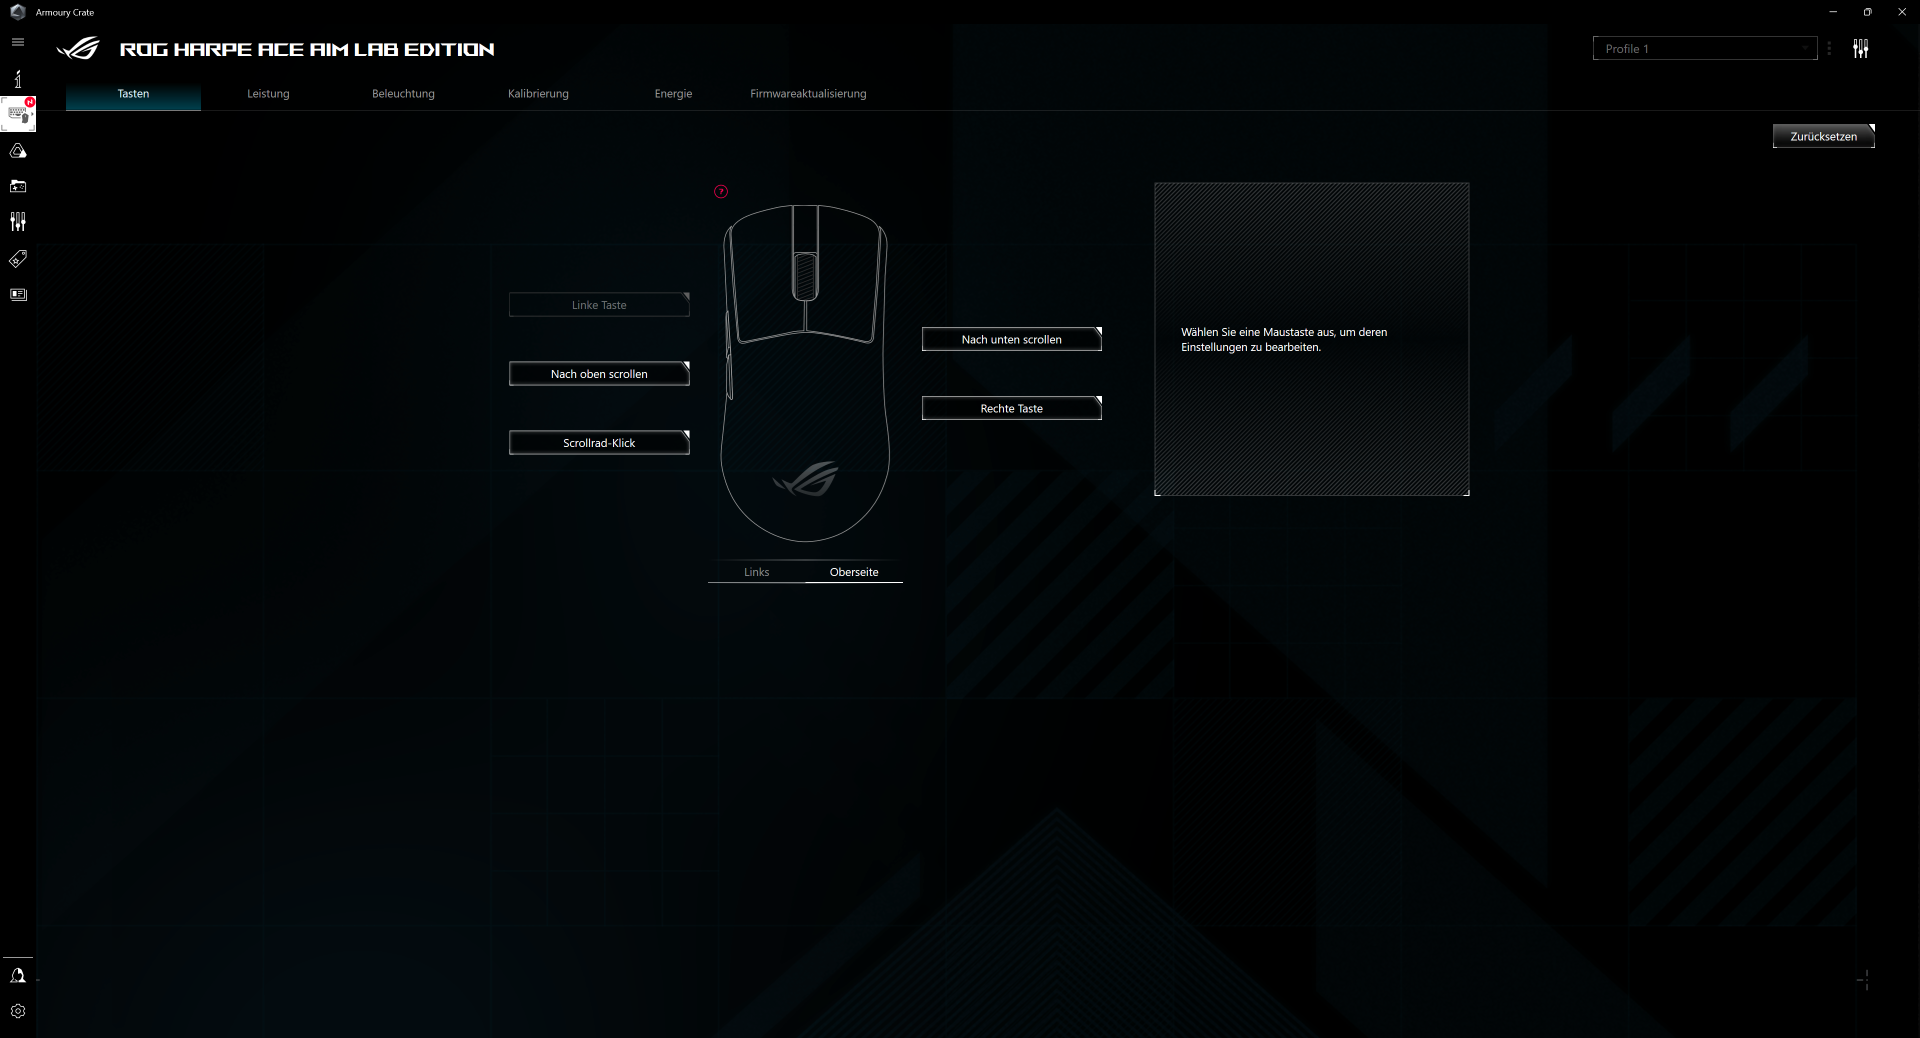
Task: Click the sidebar Scenario Profiles sliders icon
Action: (x=18, y=221)
